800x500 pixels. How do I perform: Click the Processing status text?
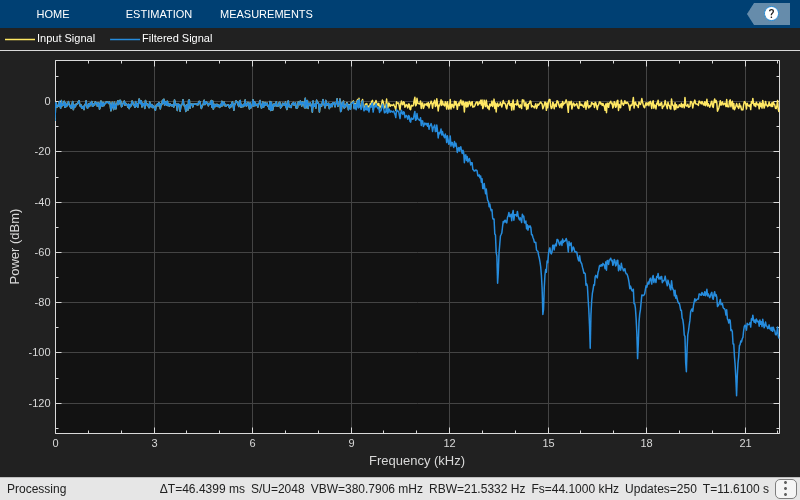[37, 489]
